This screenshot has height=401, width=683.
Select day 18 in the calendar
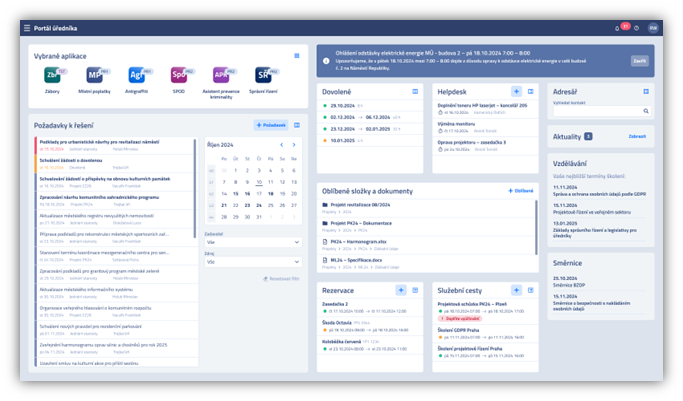coord(270,194)
